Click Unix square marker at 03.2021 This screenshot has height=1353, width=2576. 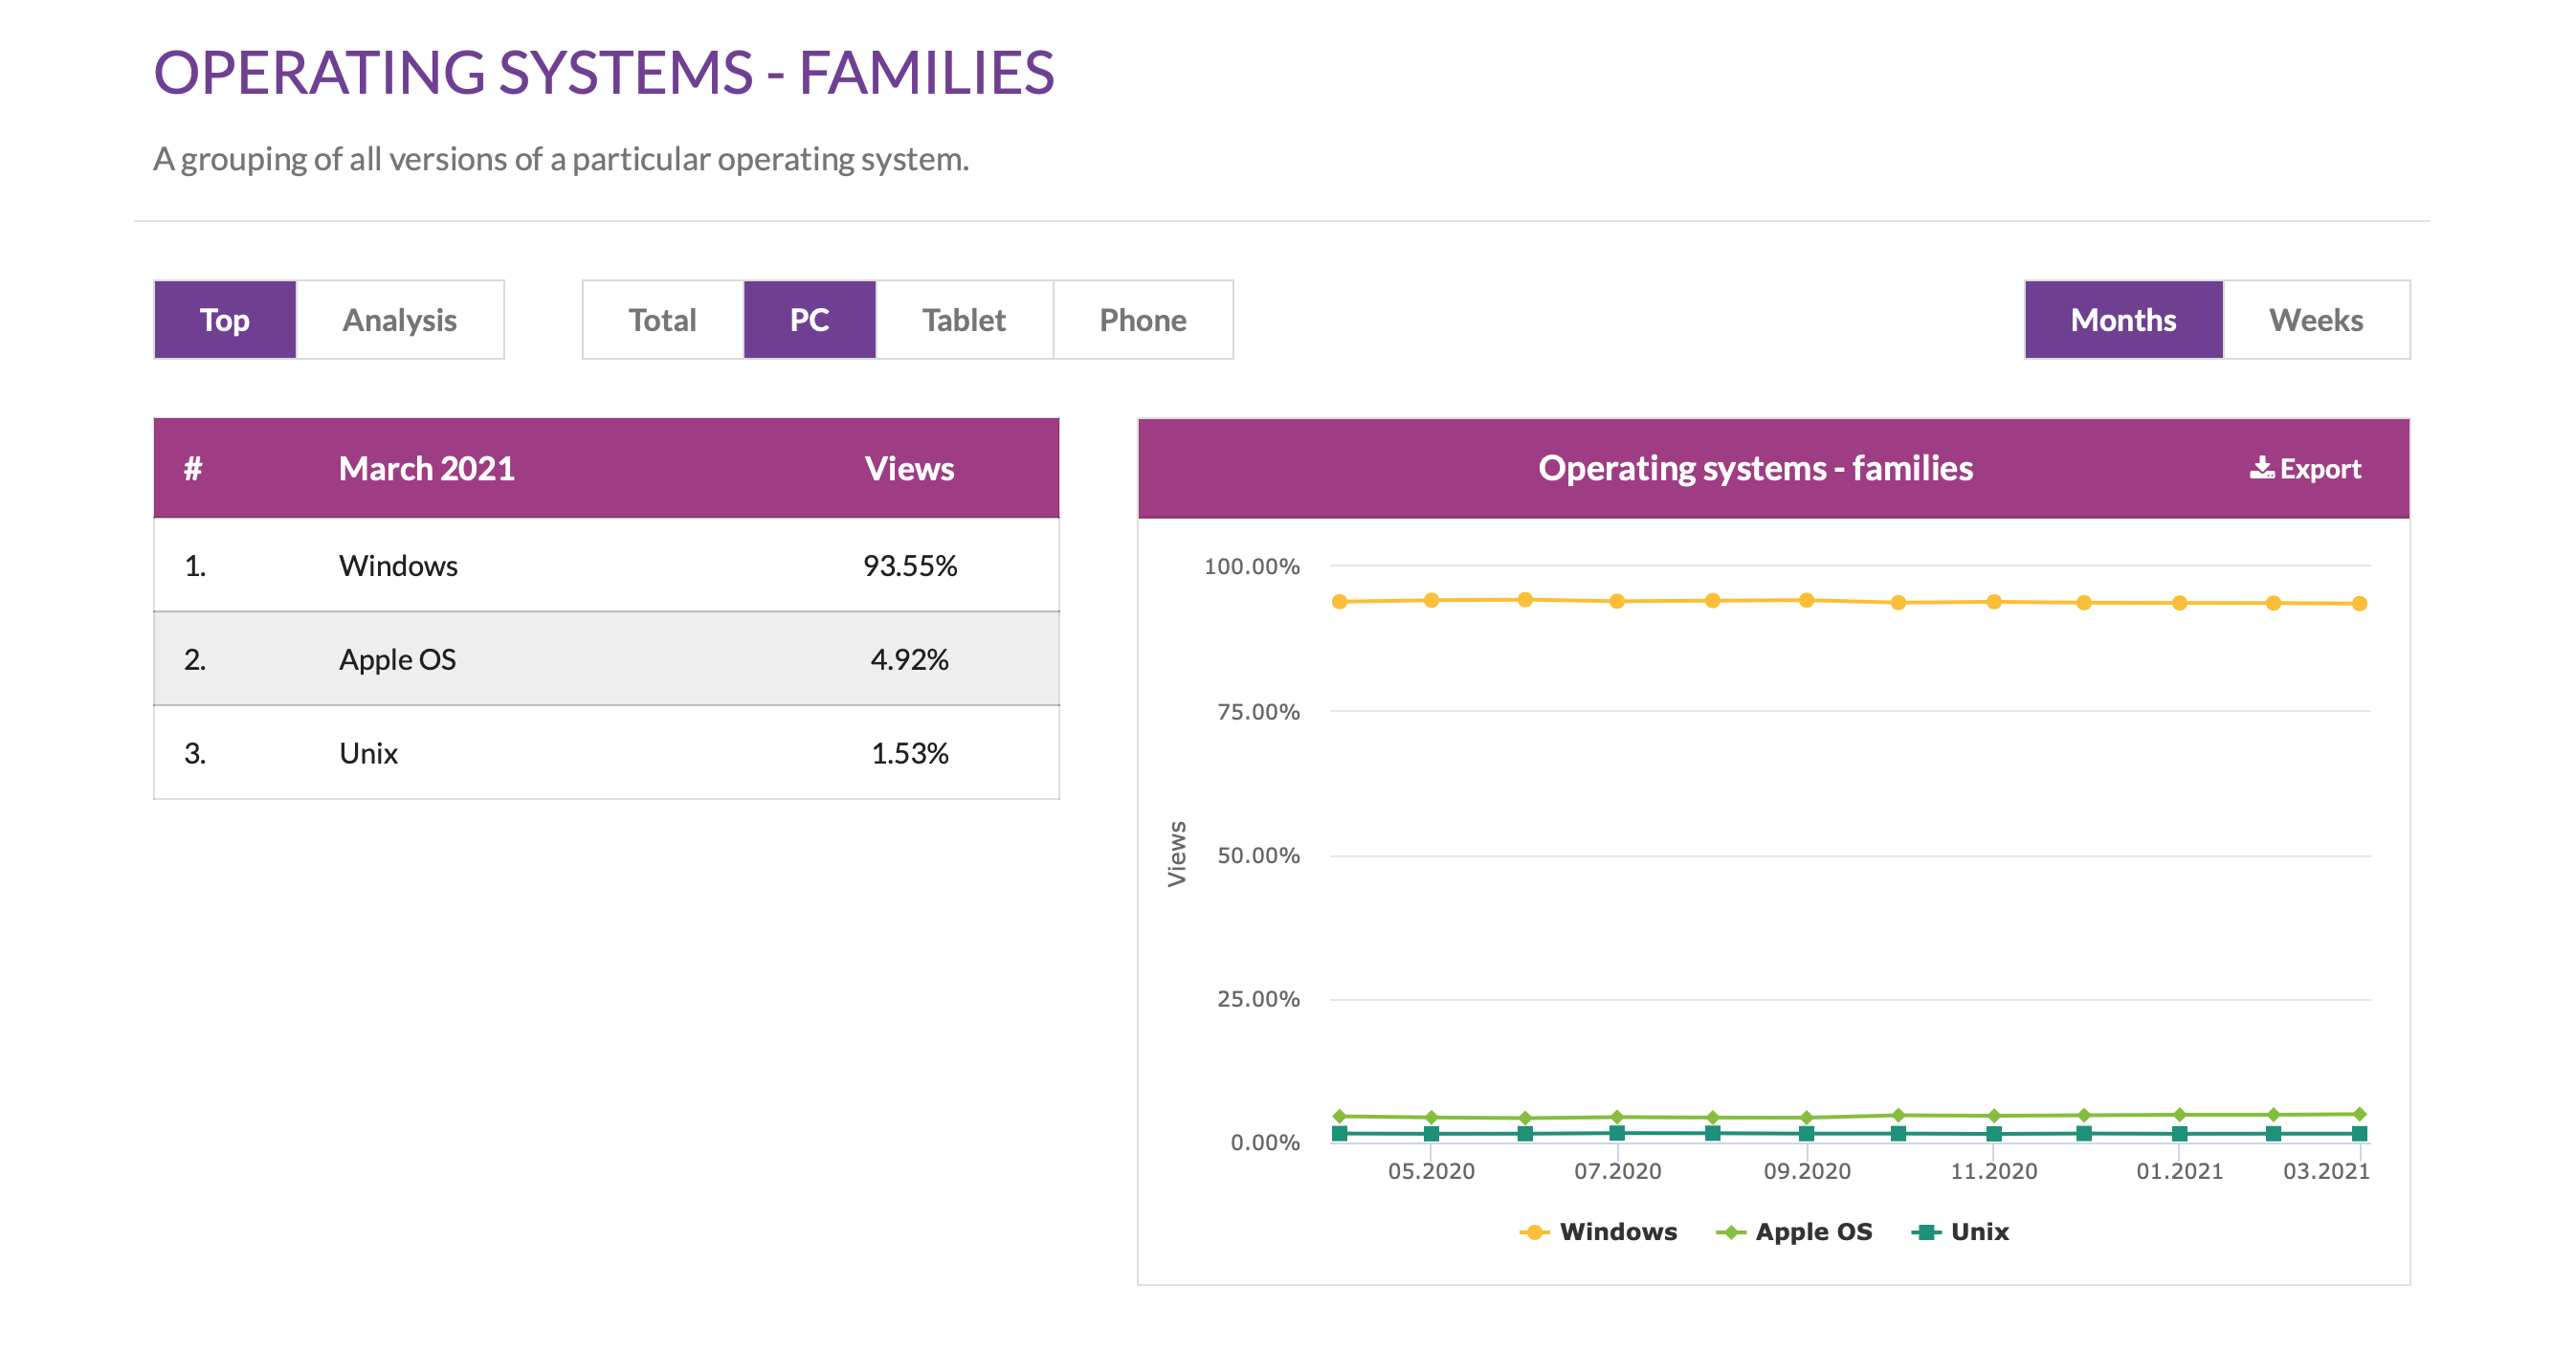point(2359,1134)
